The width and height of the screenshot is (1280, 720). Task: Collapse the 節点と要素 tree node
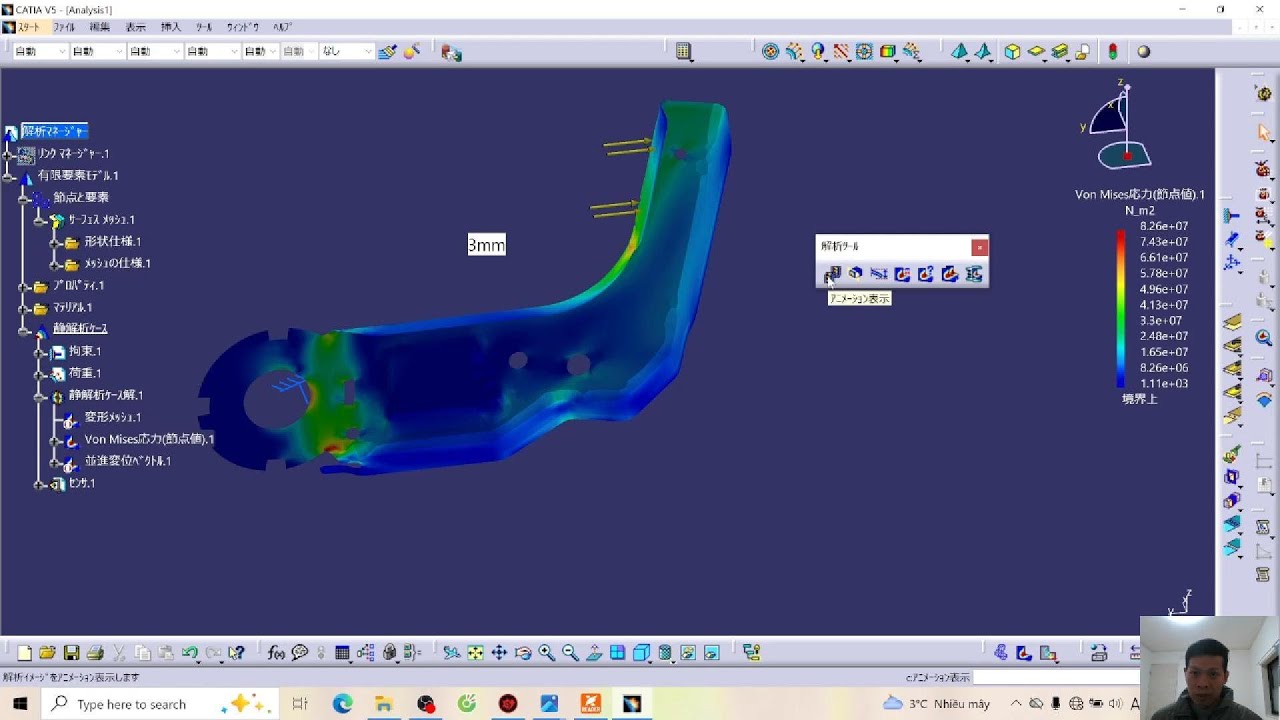point(24,198)
